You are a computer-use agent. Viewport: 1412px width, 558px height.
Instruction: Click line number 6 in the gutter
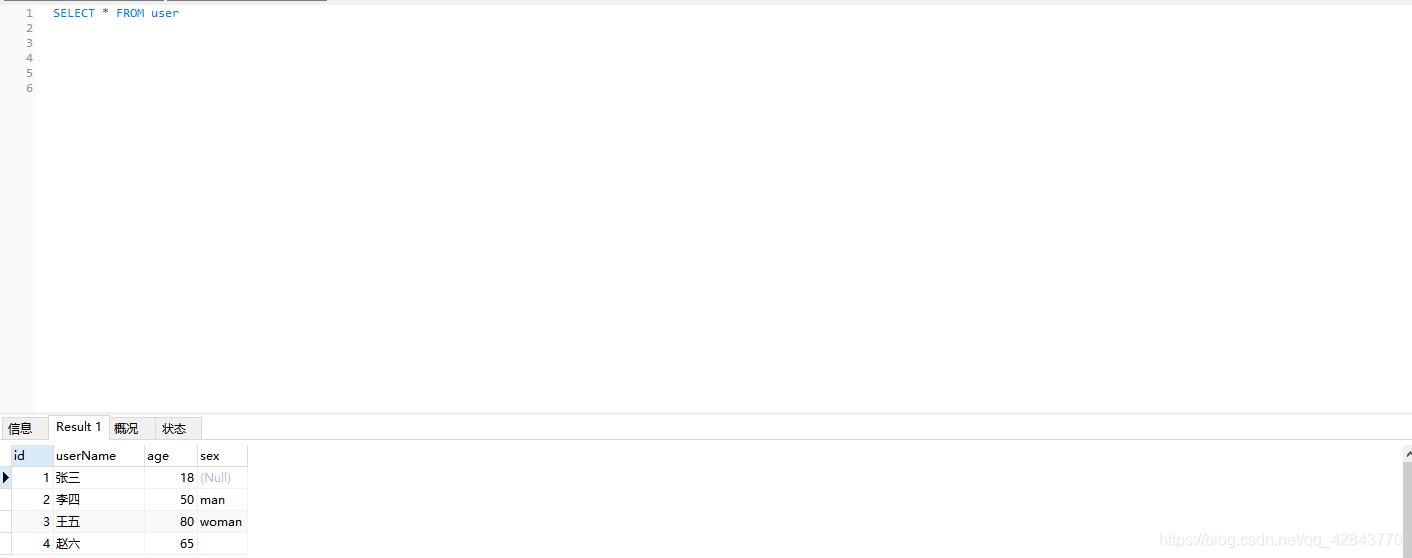(x=29, y=88)
